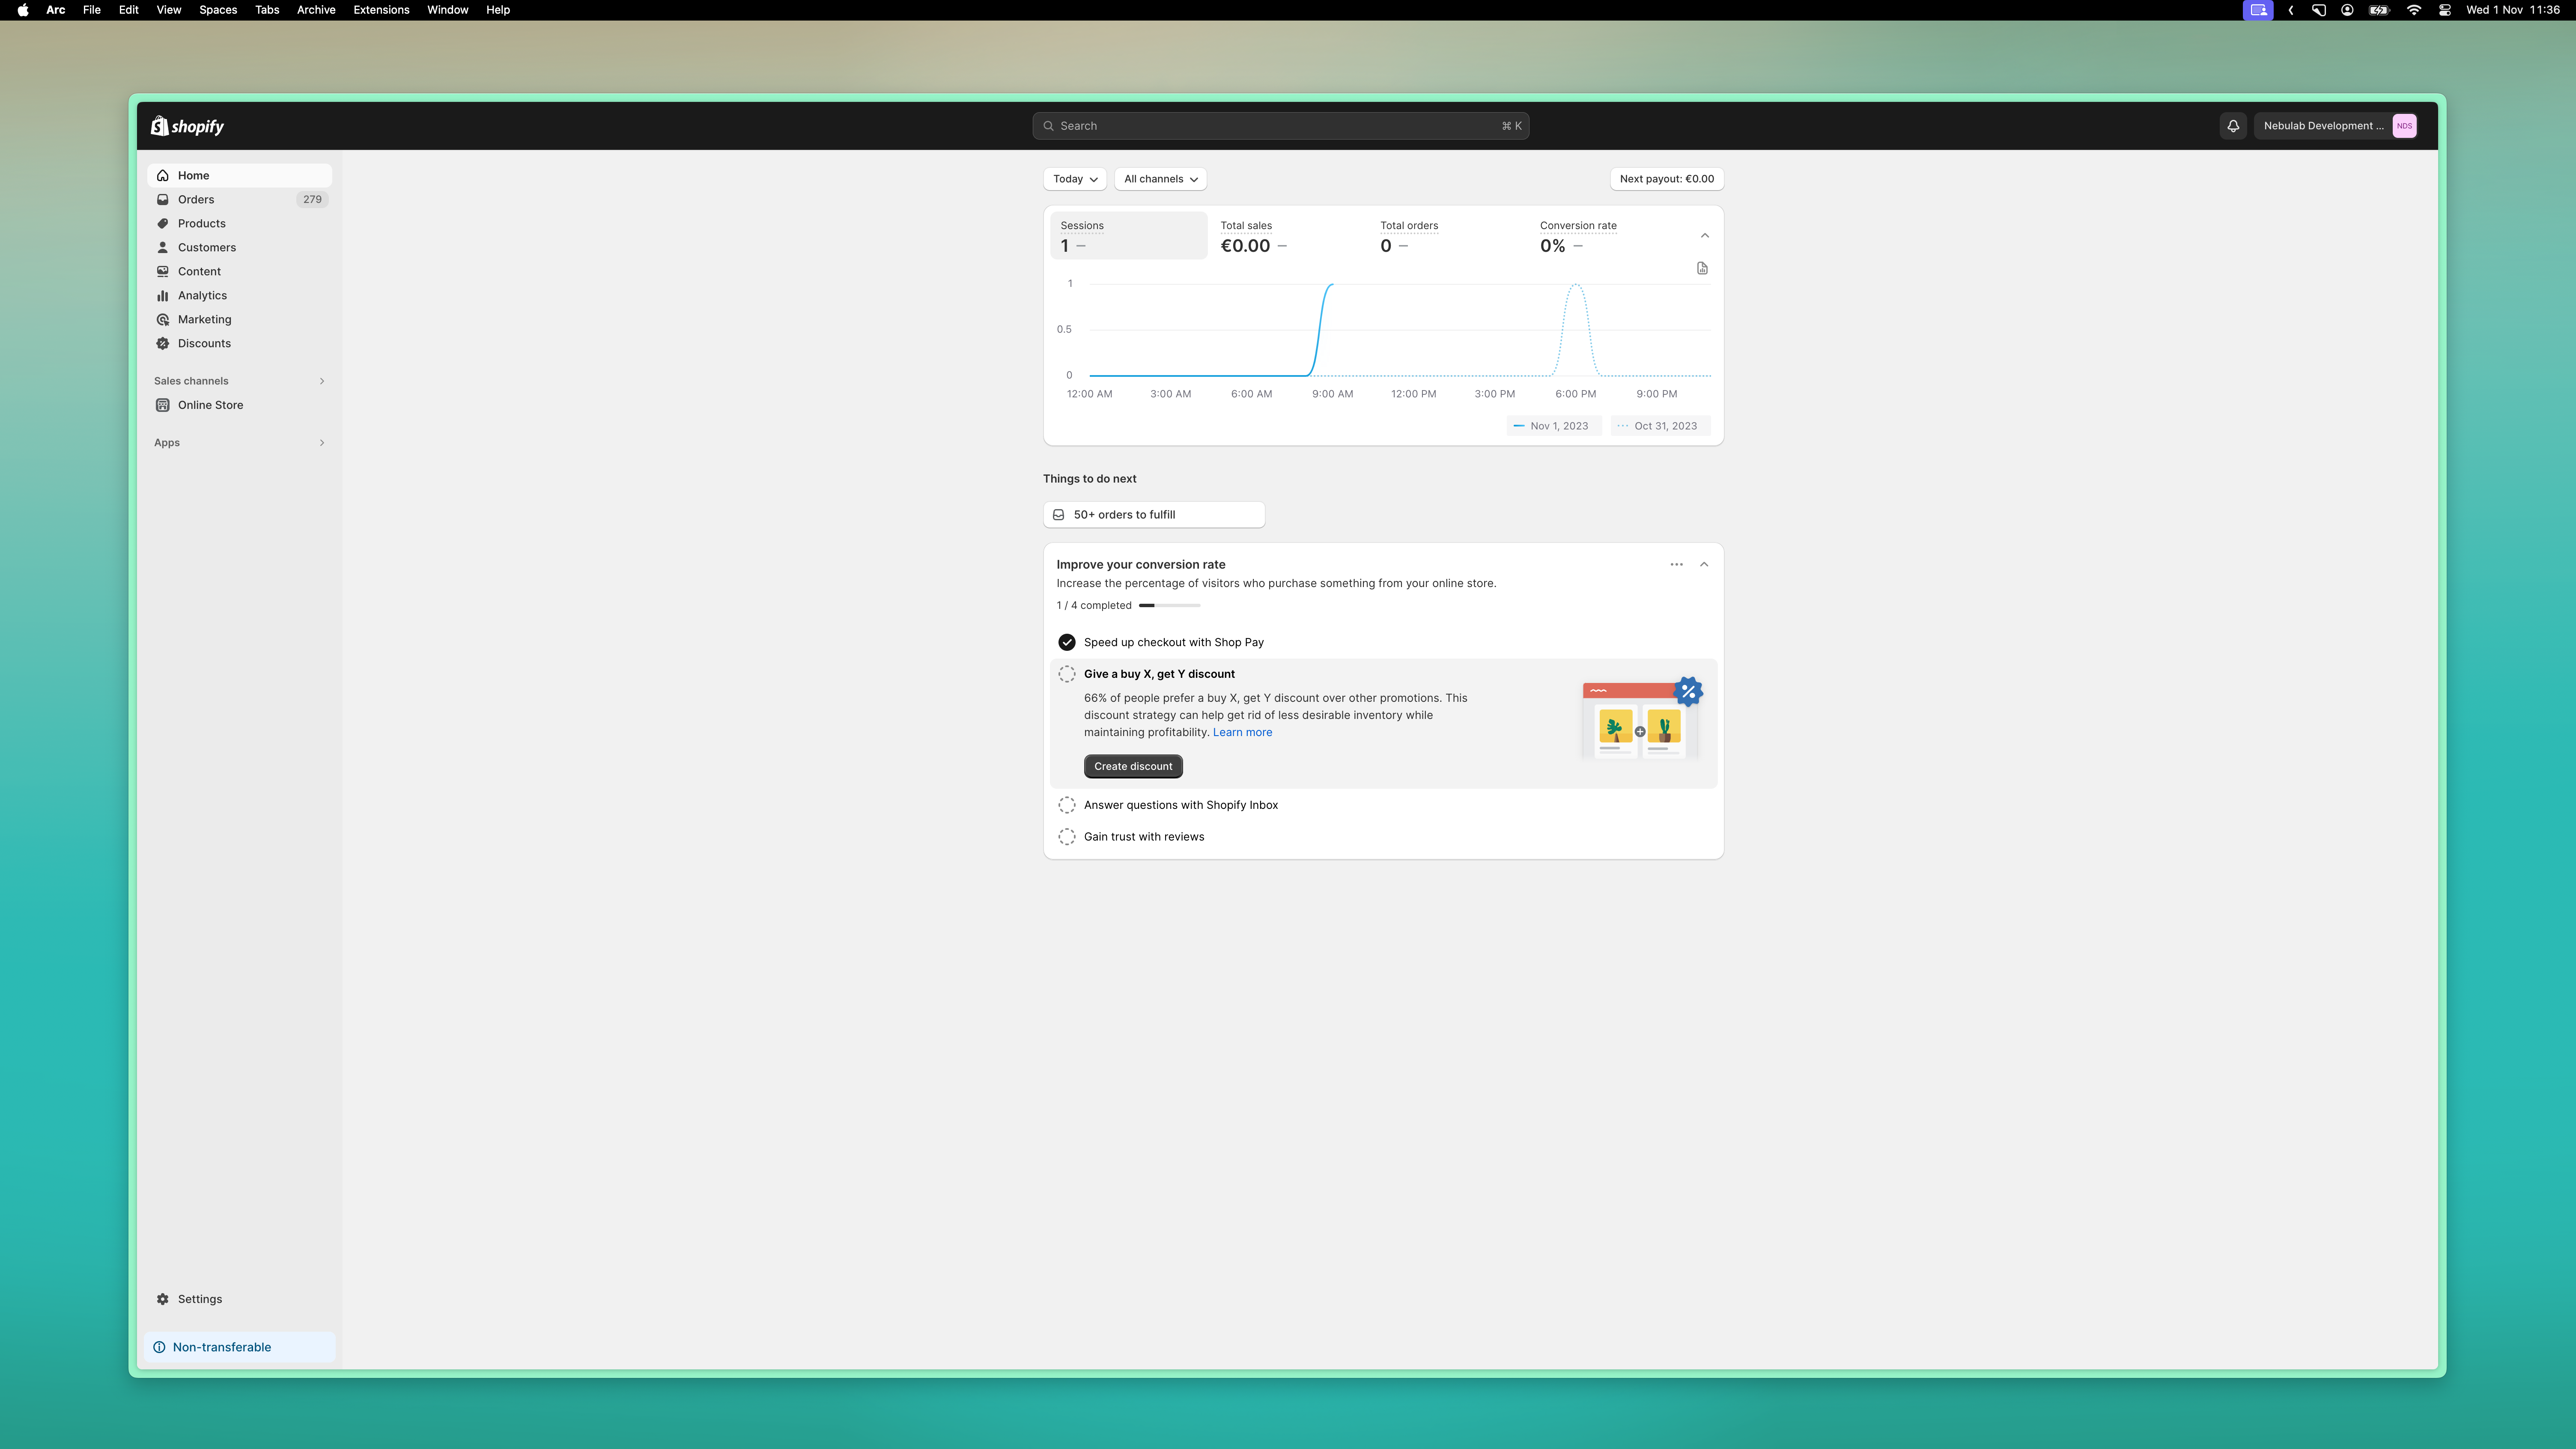The width and height of the screenshot is (2576, 1449).
Task: Click the 1 / 4 completed progress bar
Action: 1169,606
